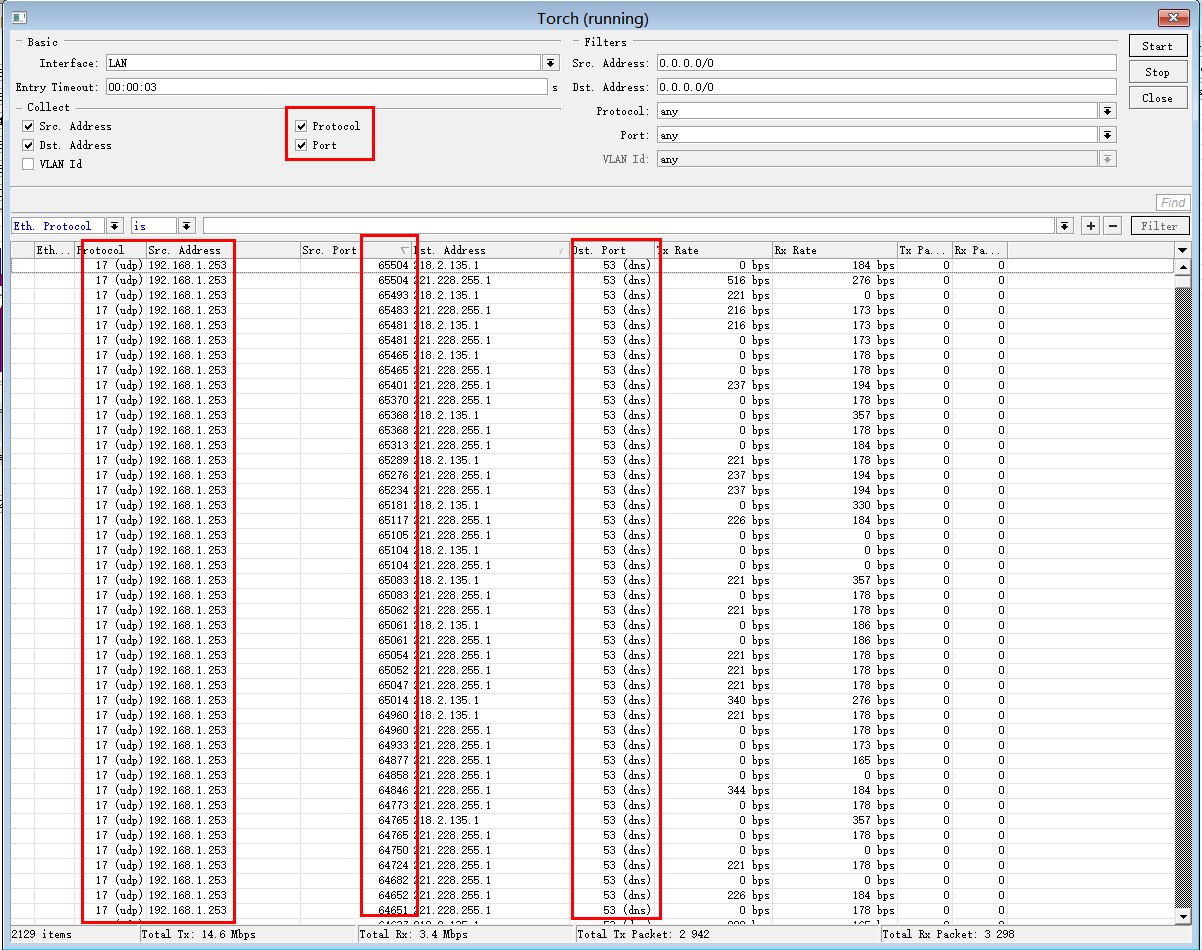
Task: Open the column chooser arrow in table header
Action: point(1183,250)
